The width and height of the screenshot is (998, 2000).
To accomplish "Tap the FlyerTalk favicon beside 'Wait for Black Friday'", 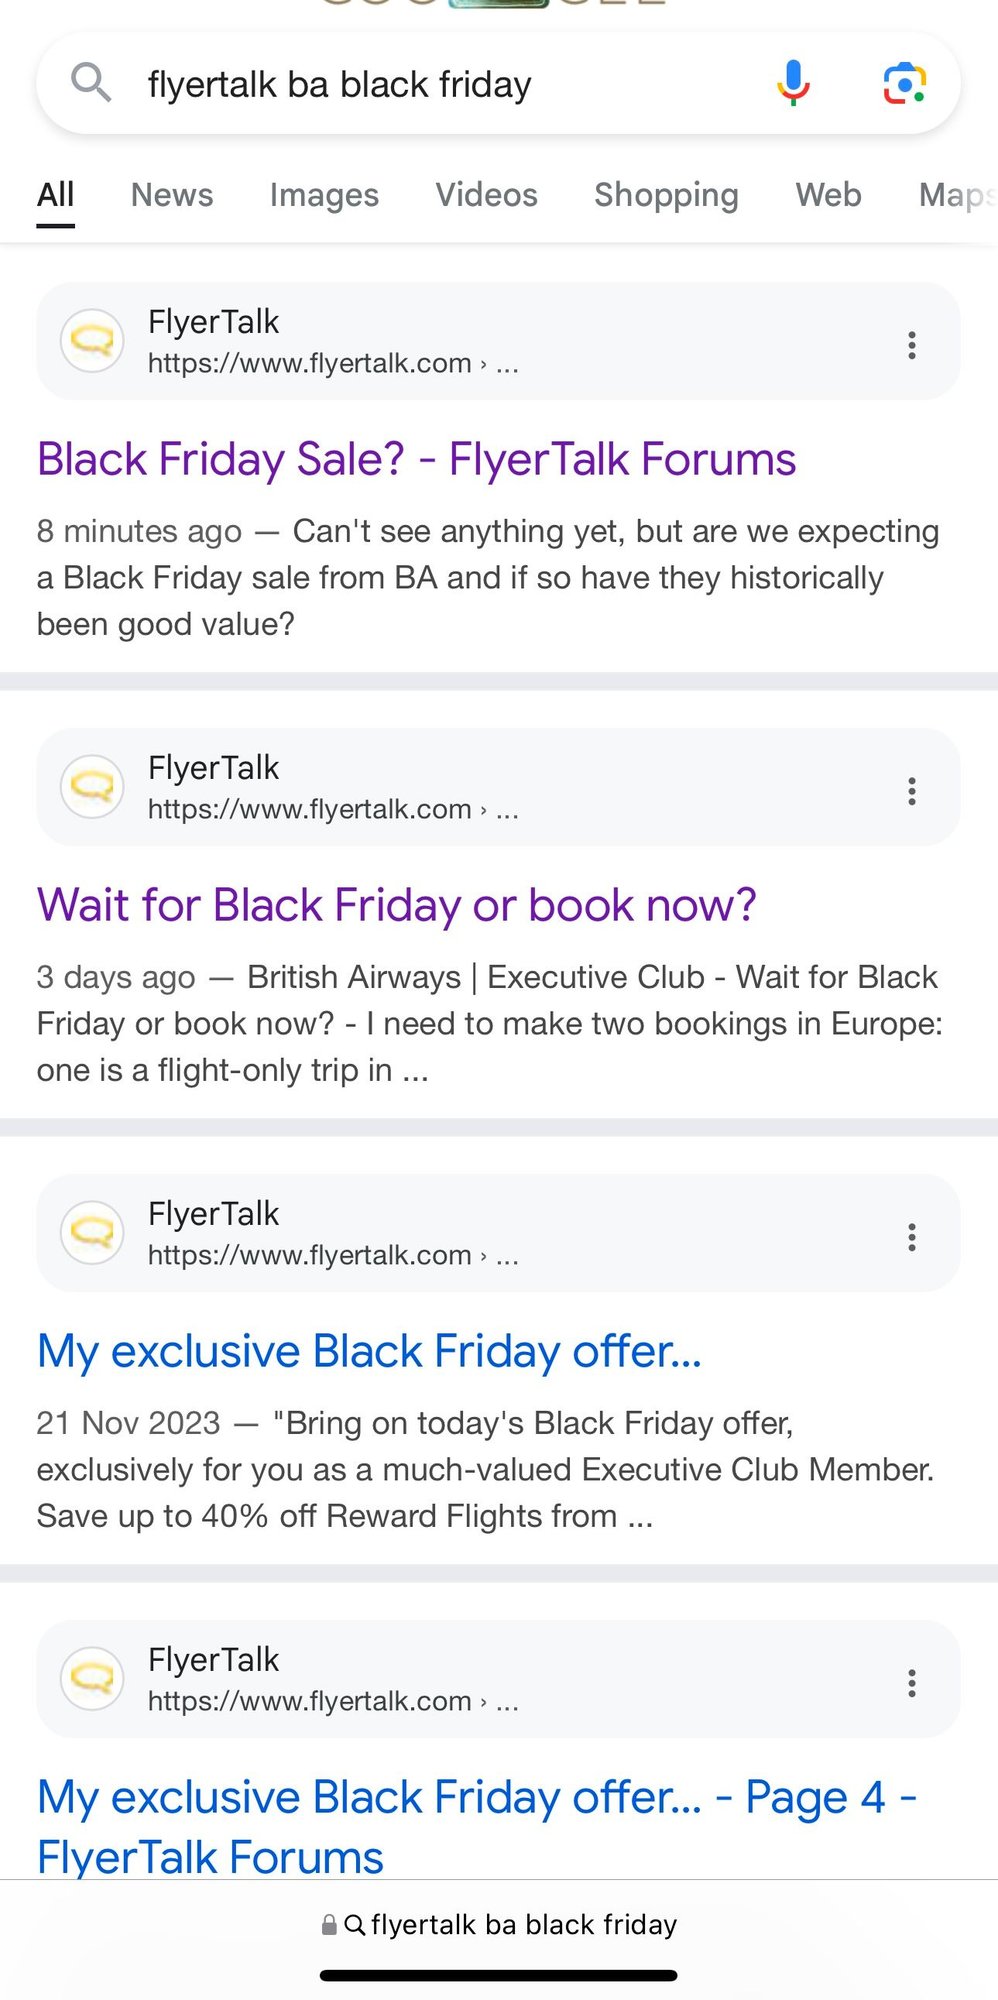I will click(91, 787).
